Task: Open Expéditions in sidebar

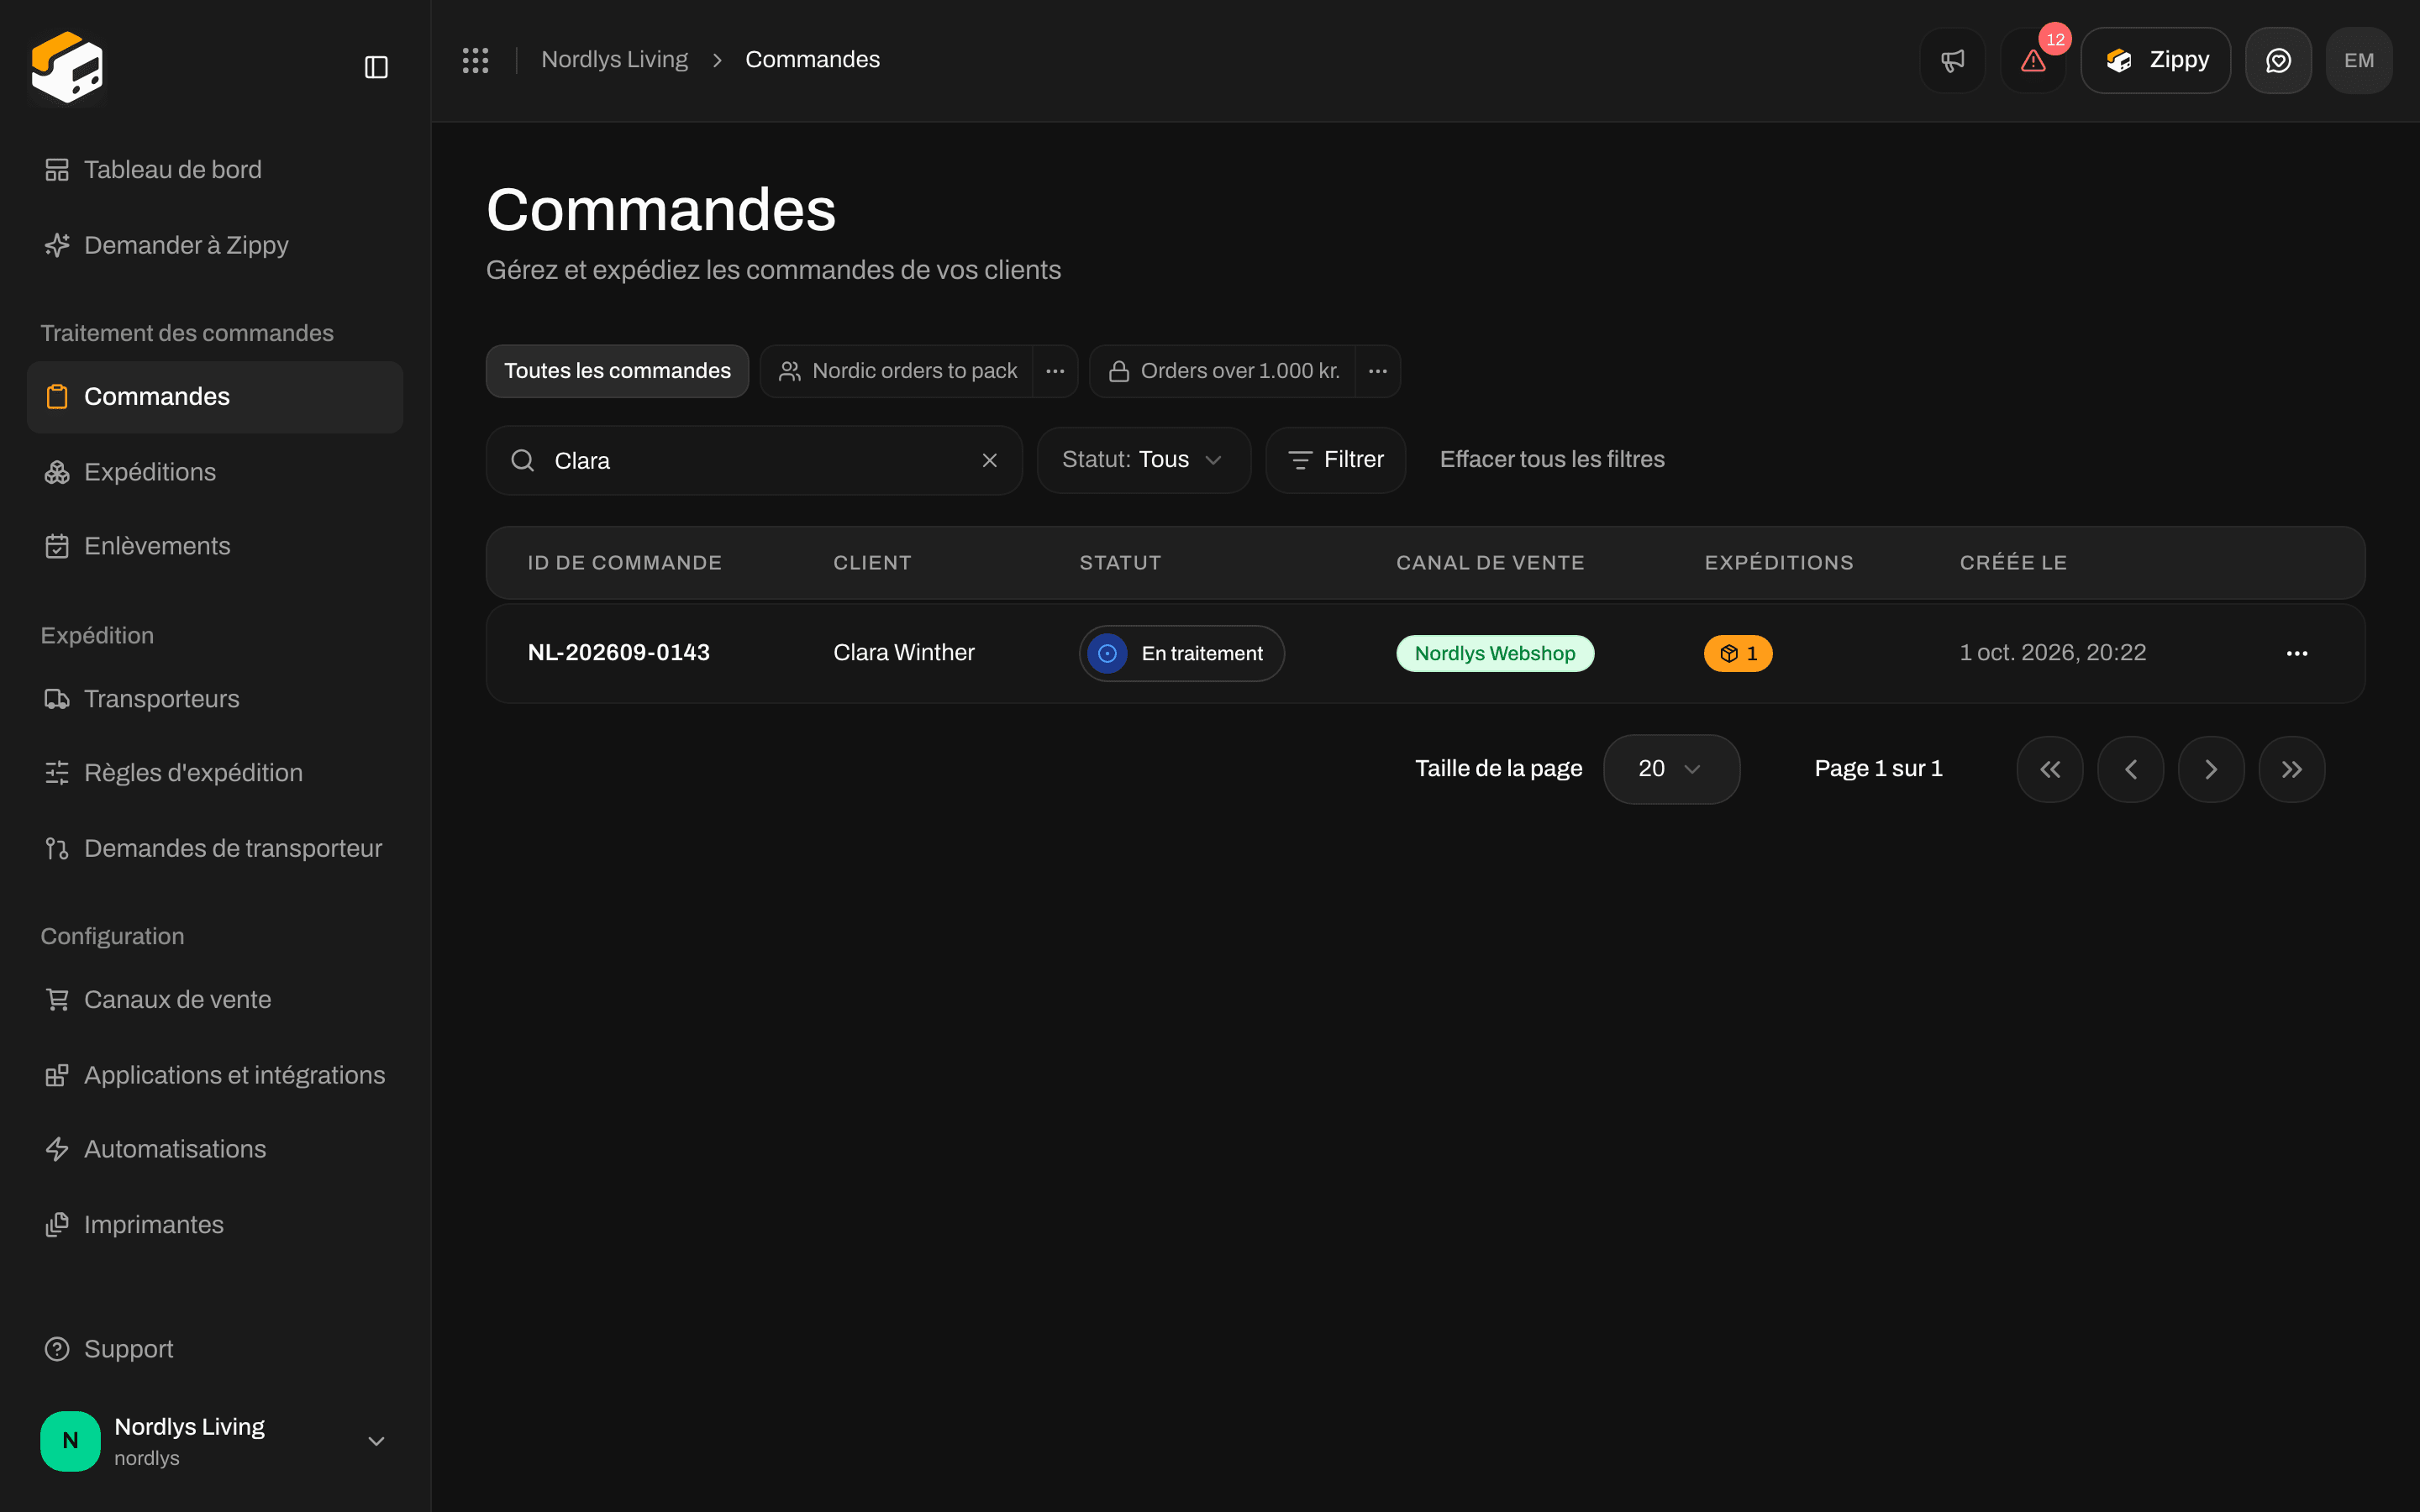Action: pos(215,472)
